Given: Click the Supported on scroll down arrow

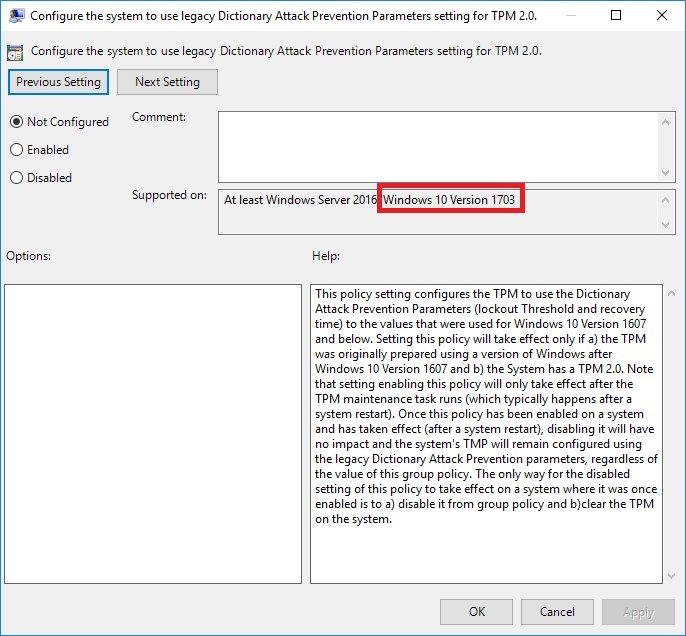Looking at the screenshot, I should [666, 224].
